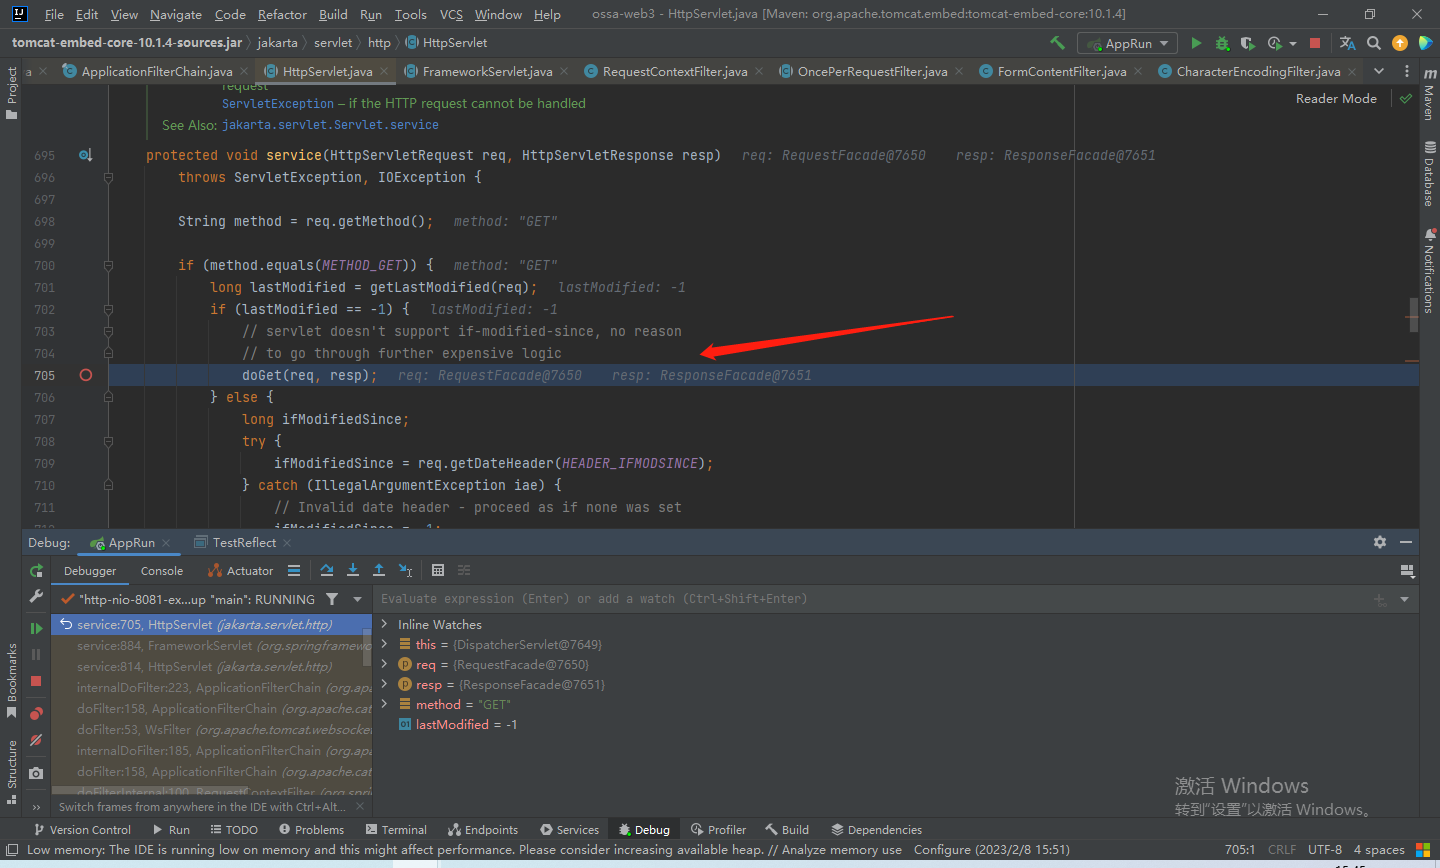Viewport: 1440px width, 868px height.
Task: Click the Build project hammer icon
Action: tap(1057, 43)
